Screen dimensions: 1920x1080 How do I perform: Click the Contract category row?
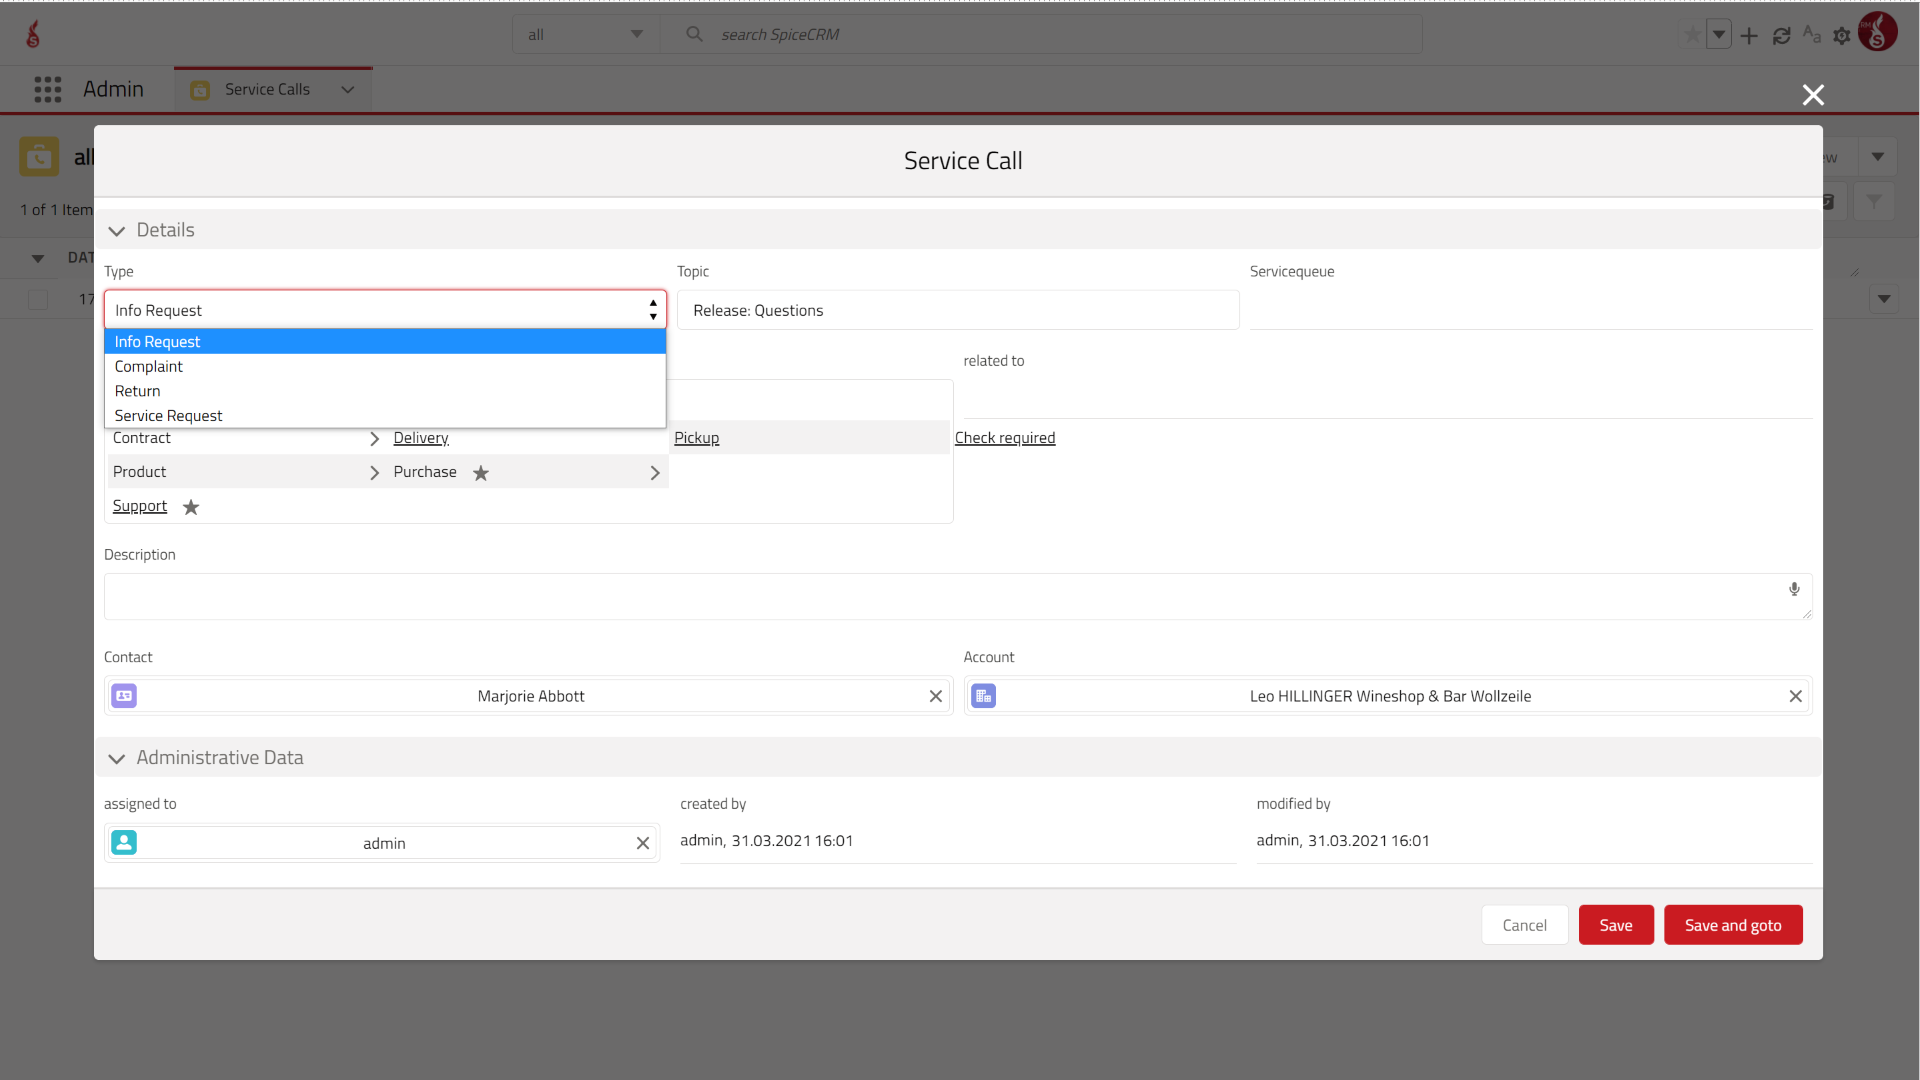coord(247,438)
